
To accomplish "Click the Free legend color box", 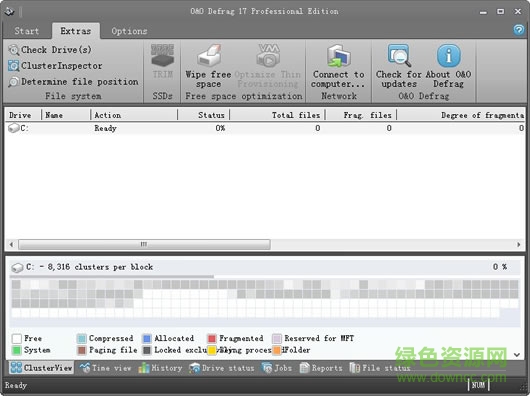I will 17,338.
